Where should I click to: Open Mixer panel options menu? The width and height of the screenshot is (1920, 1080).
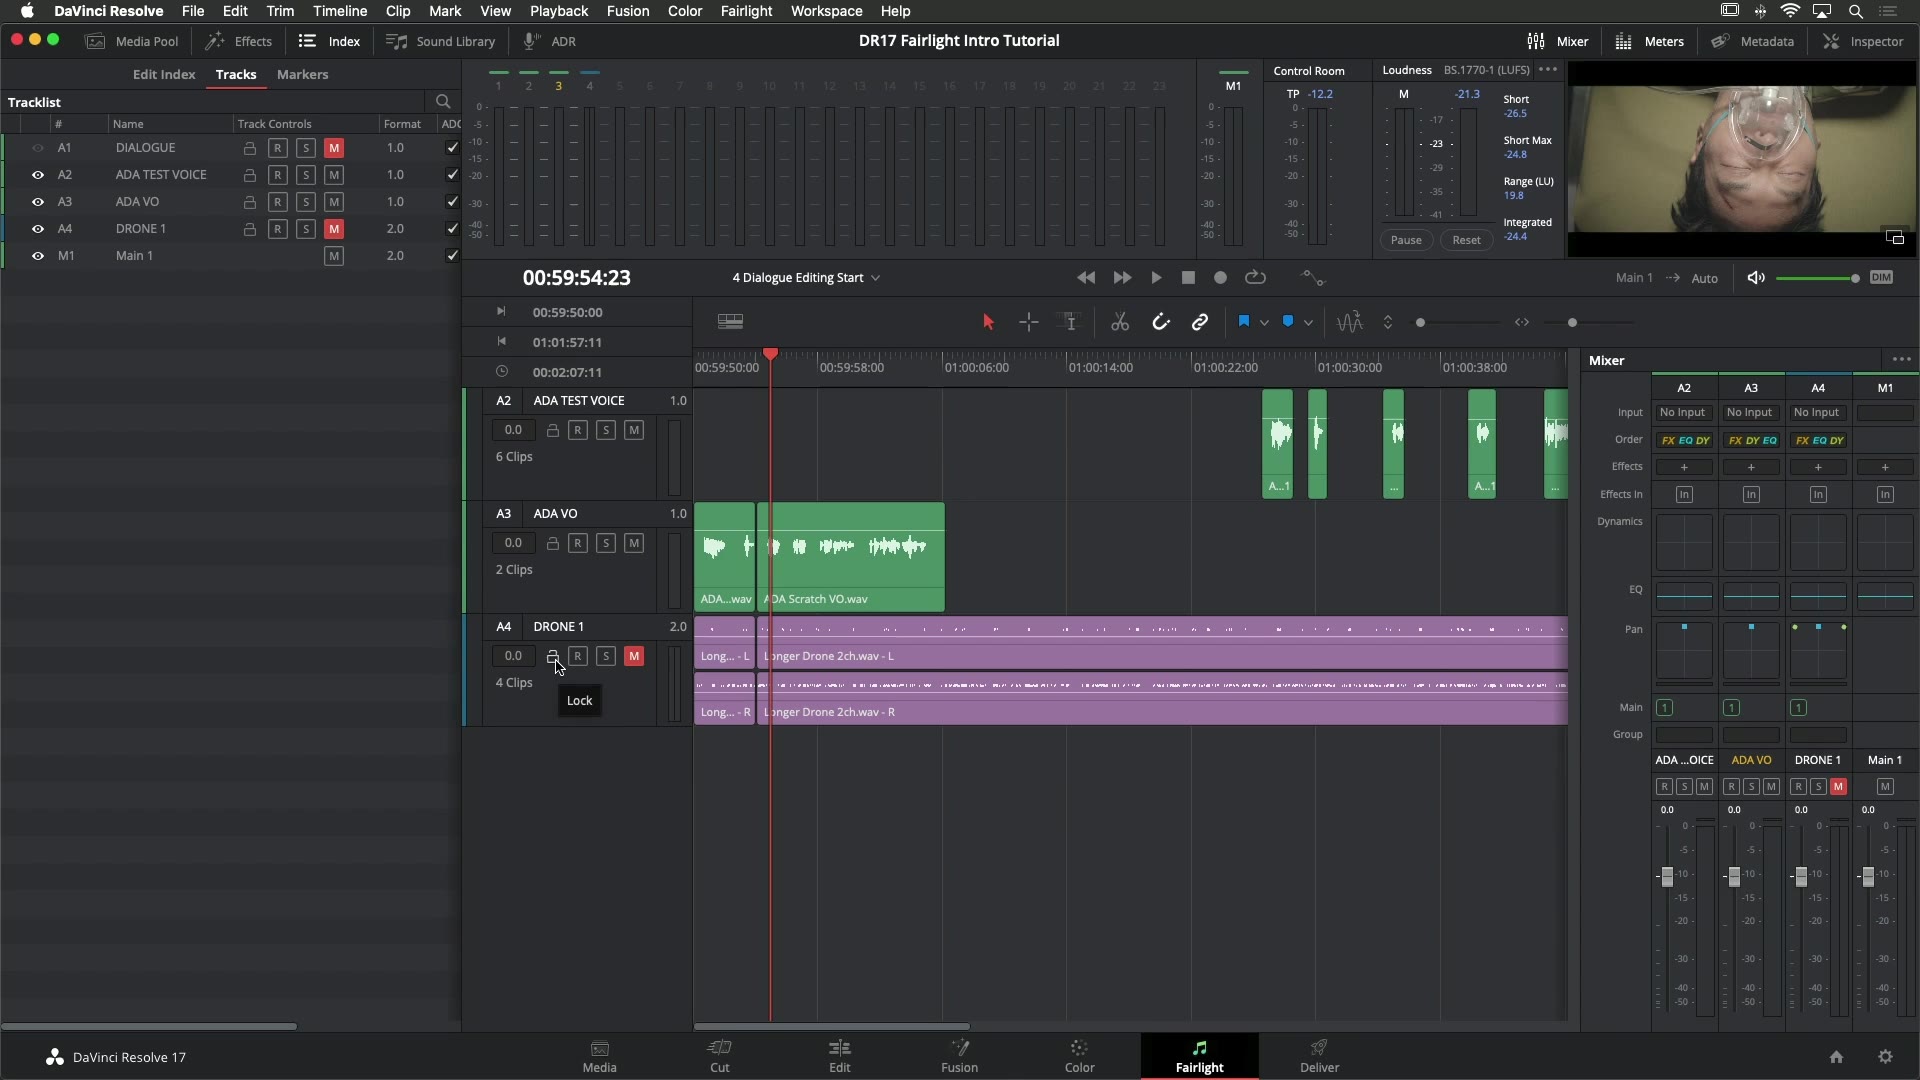pos(1901,360)
